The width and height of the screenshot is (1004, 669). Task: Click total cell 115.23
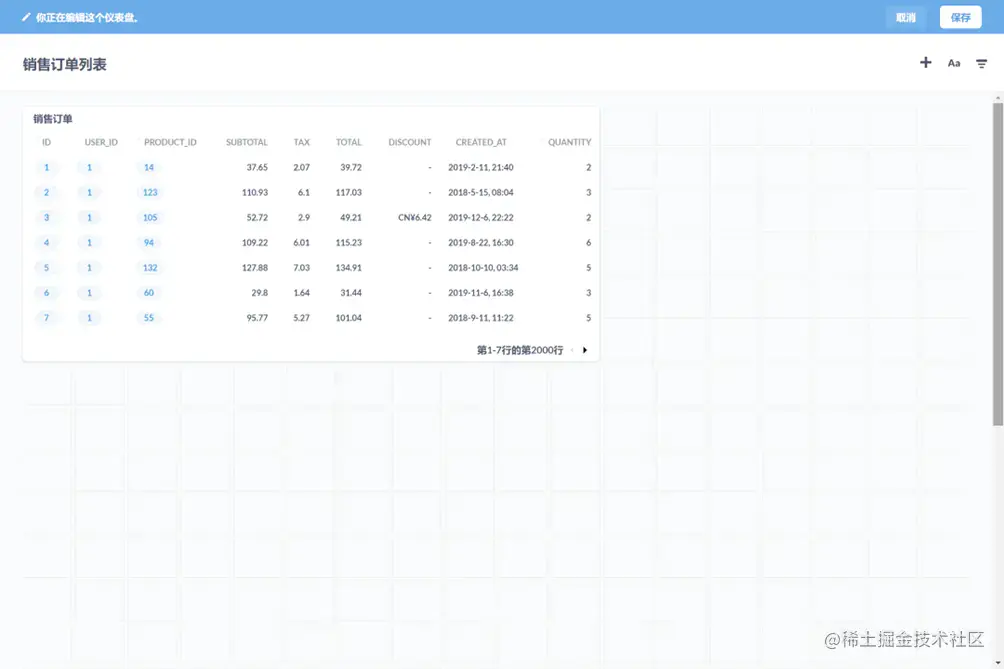point(349,243)
